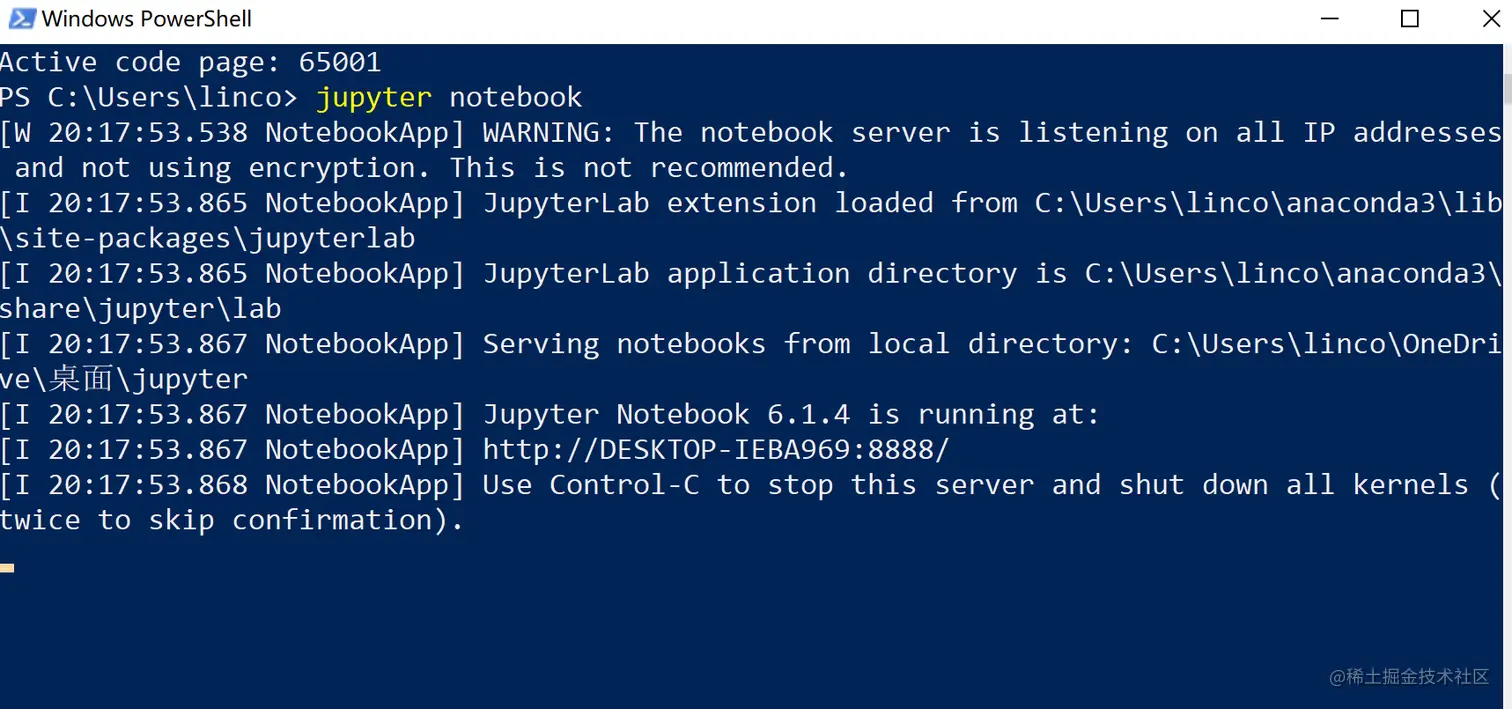
Task: Click "Use Control-C to stop this server" text
Action: click(758, 485)
